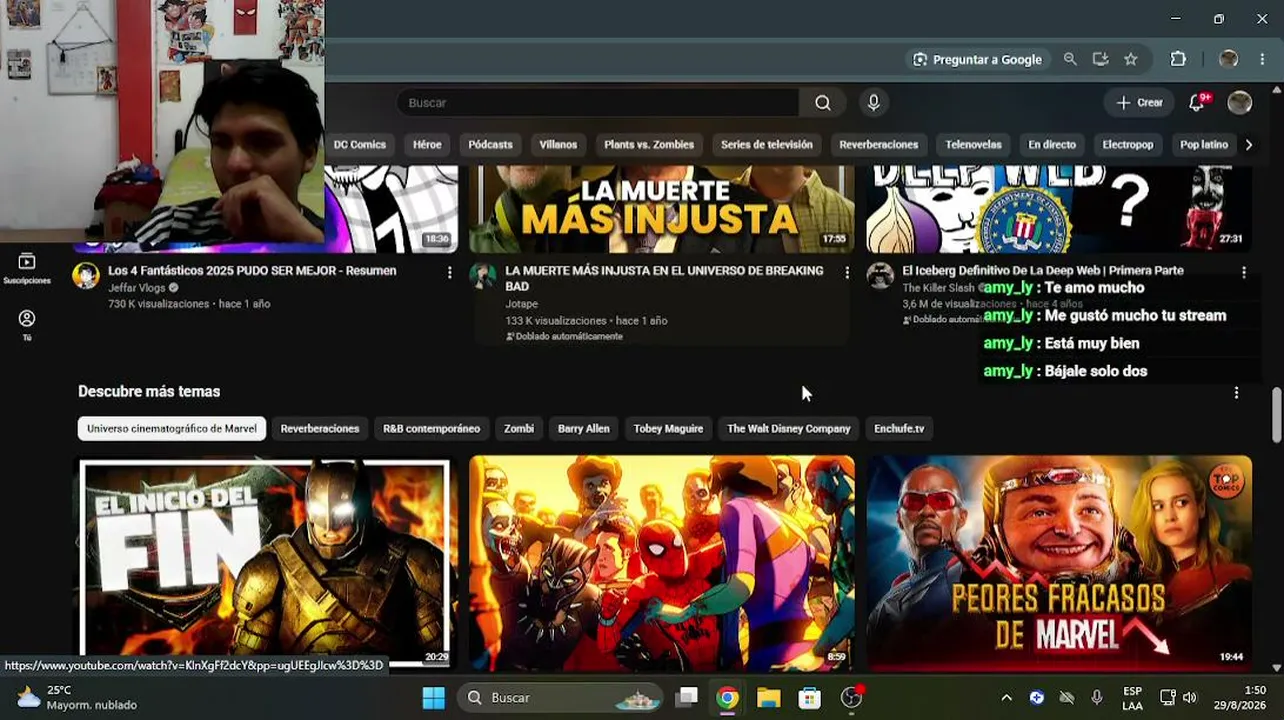
Task: Click the ESP LAA language switcher
Action: (x=1132, y=697)
